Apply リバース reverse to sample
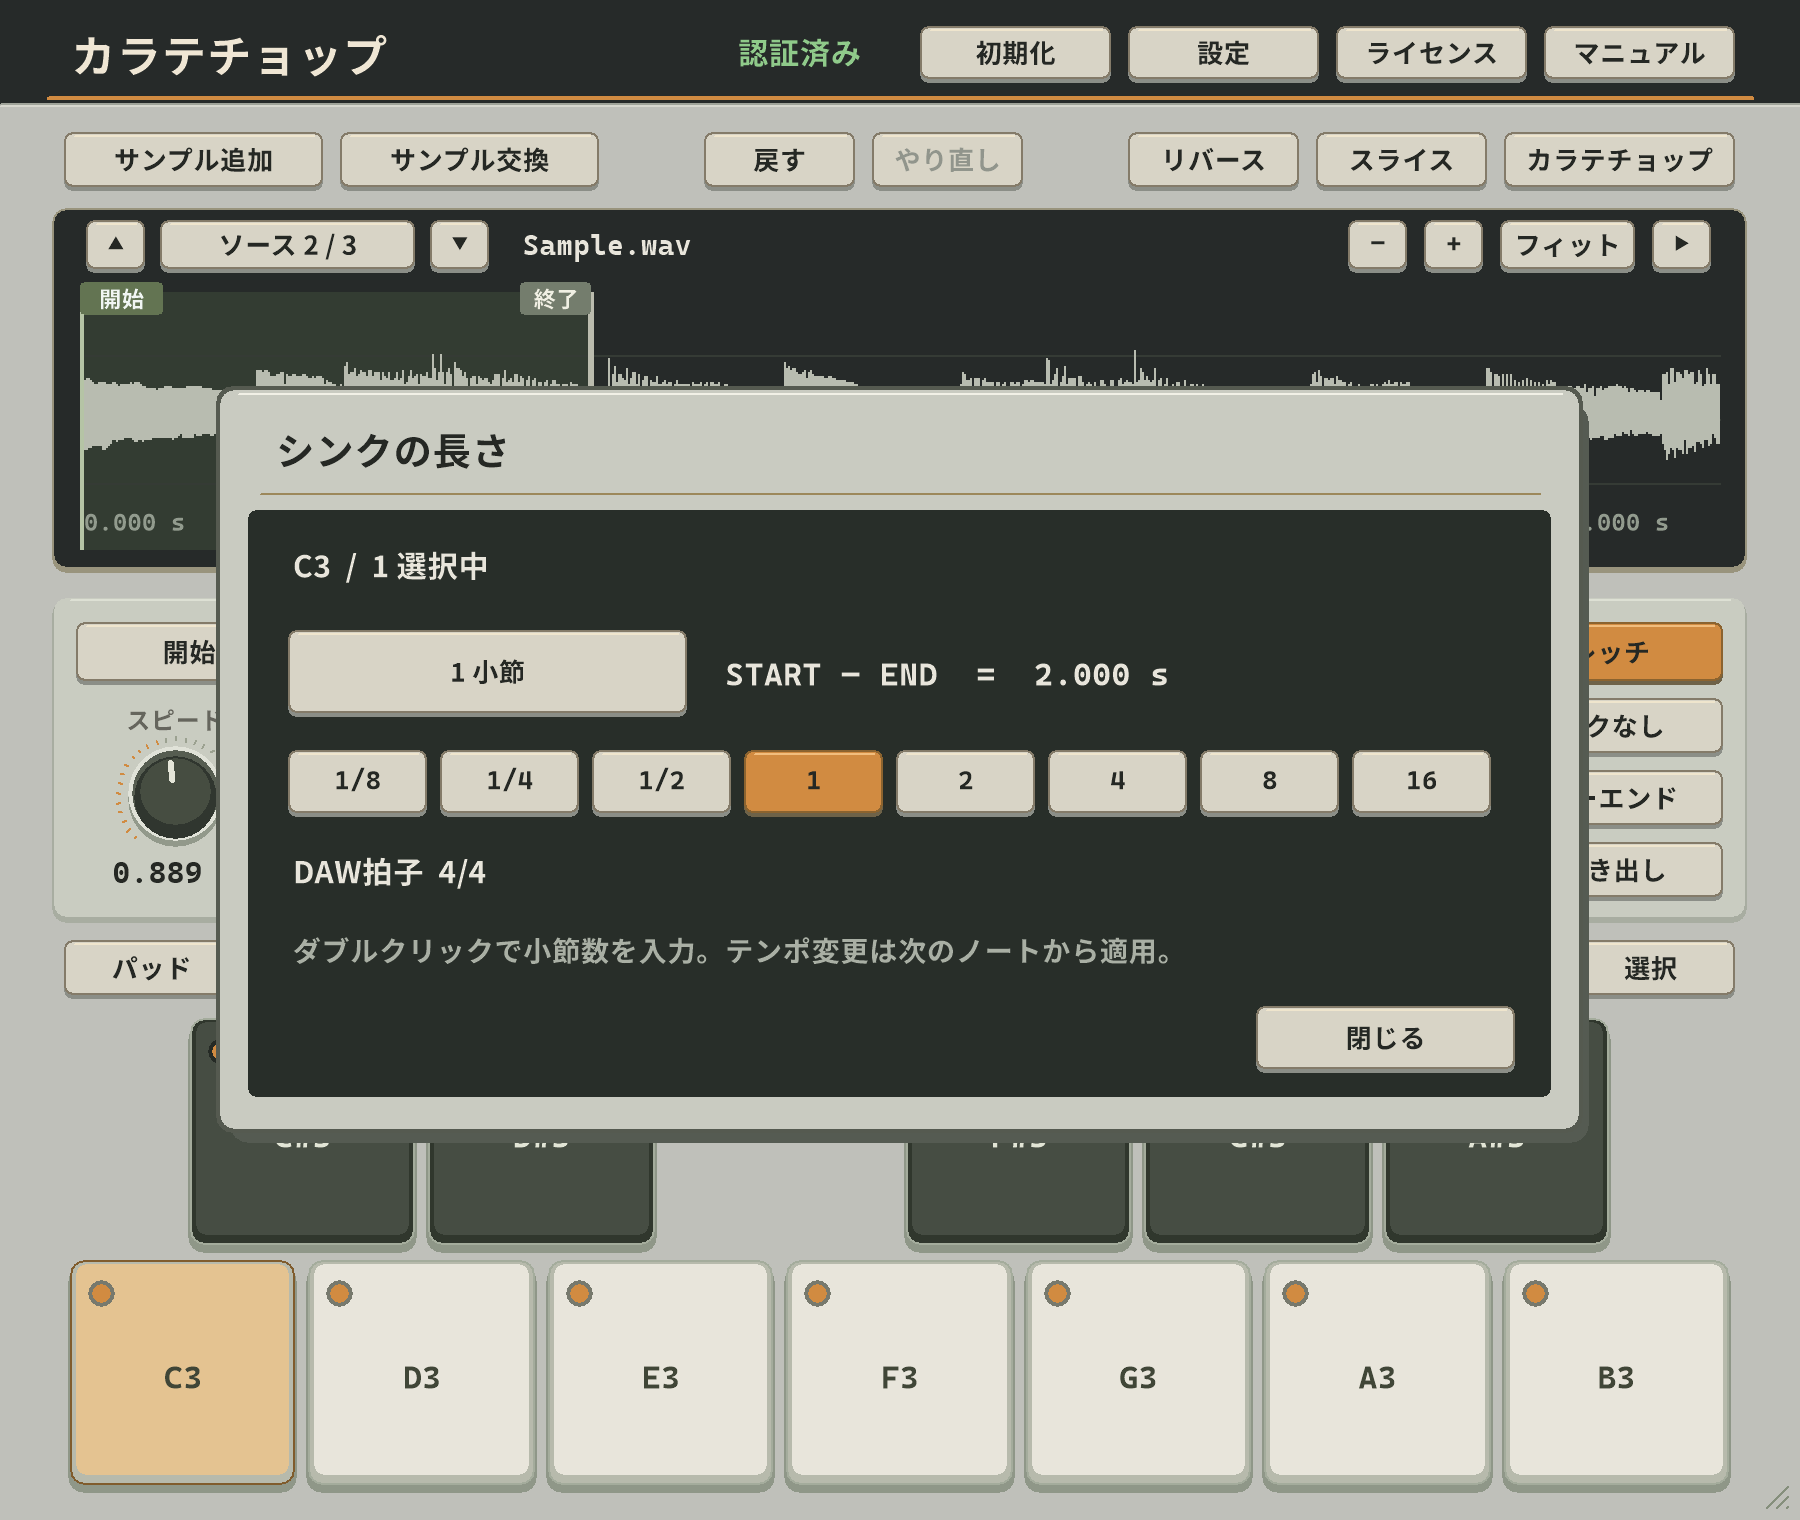The image size is (1800, 1520). (1213, 160)
